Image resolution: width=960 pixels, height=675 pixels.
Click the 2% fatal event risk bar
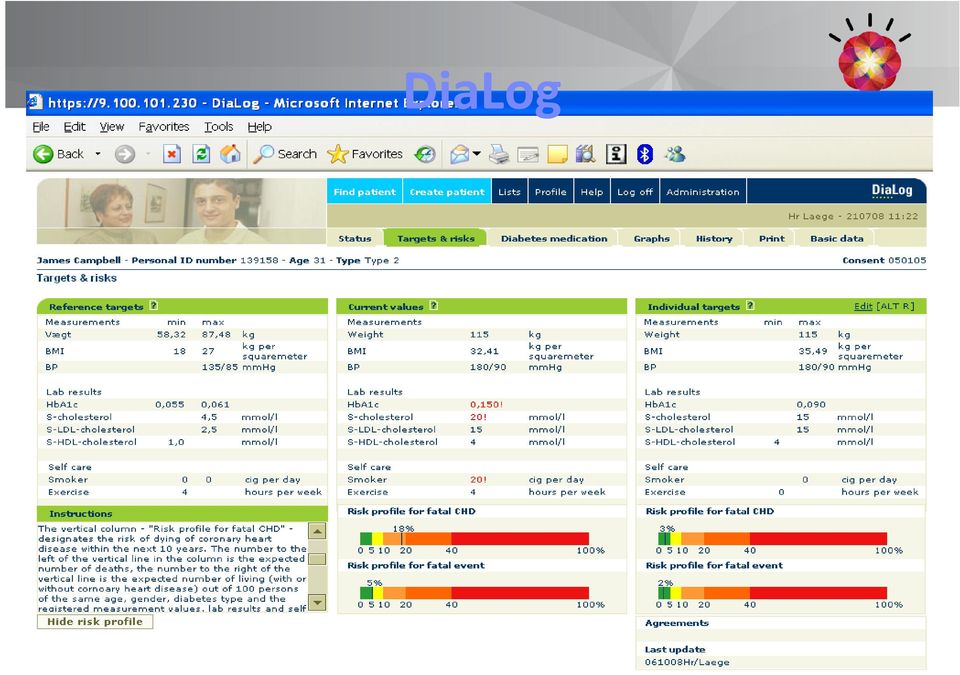click(773, 593)
